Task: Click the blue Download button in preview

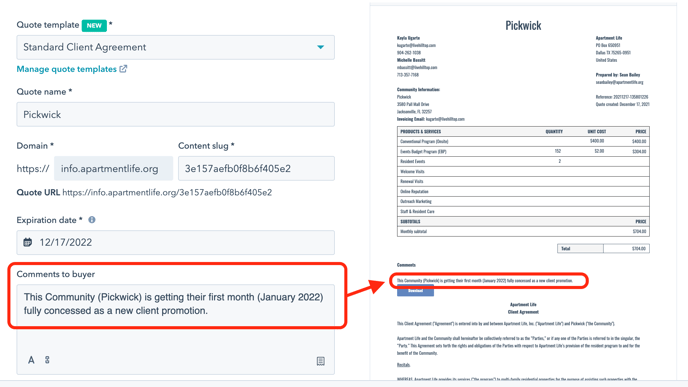Action: pos(416,291)
